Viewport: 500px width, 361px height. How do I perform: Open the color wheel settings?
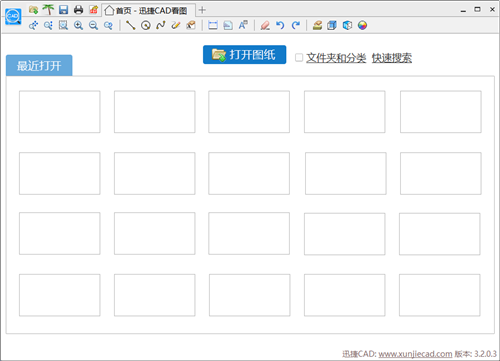[x=362, y=25]
